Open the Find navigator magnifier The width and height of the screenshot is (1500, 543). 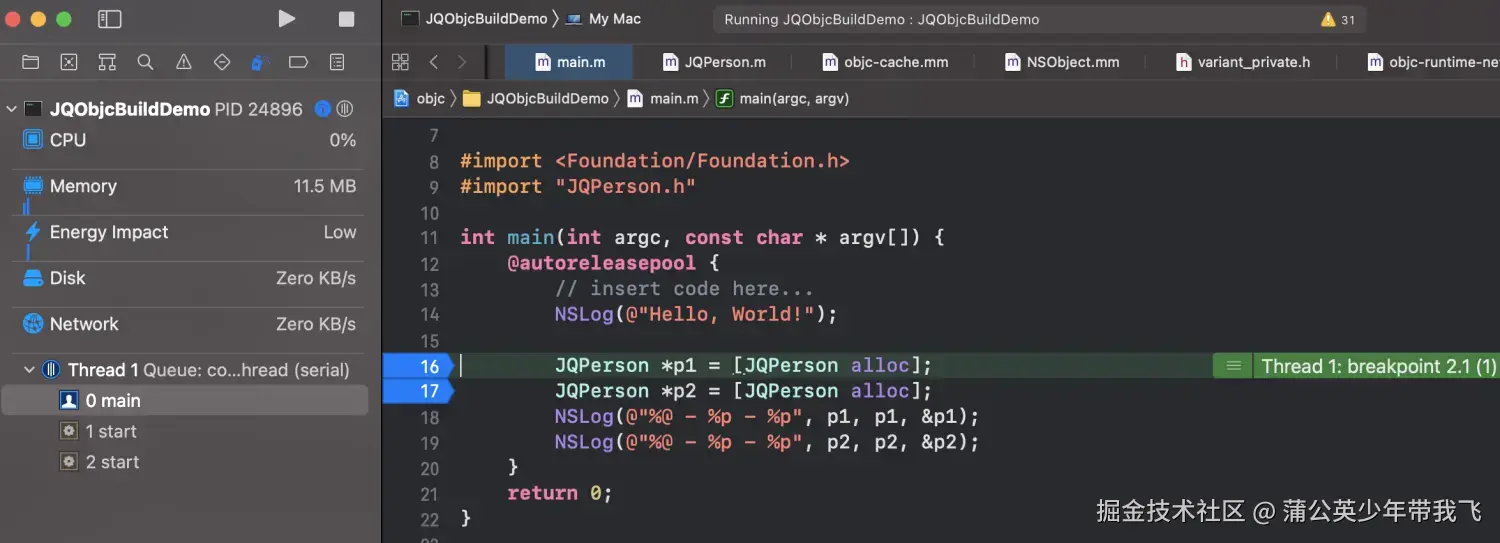[x=145, y=62]
